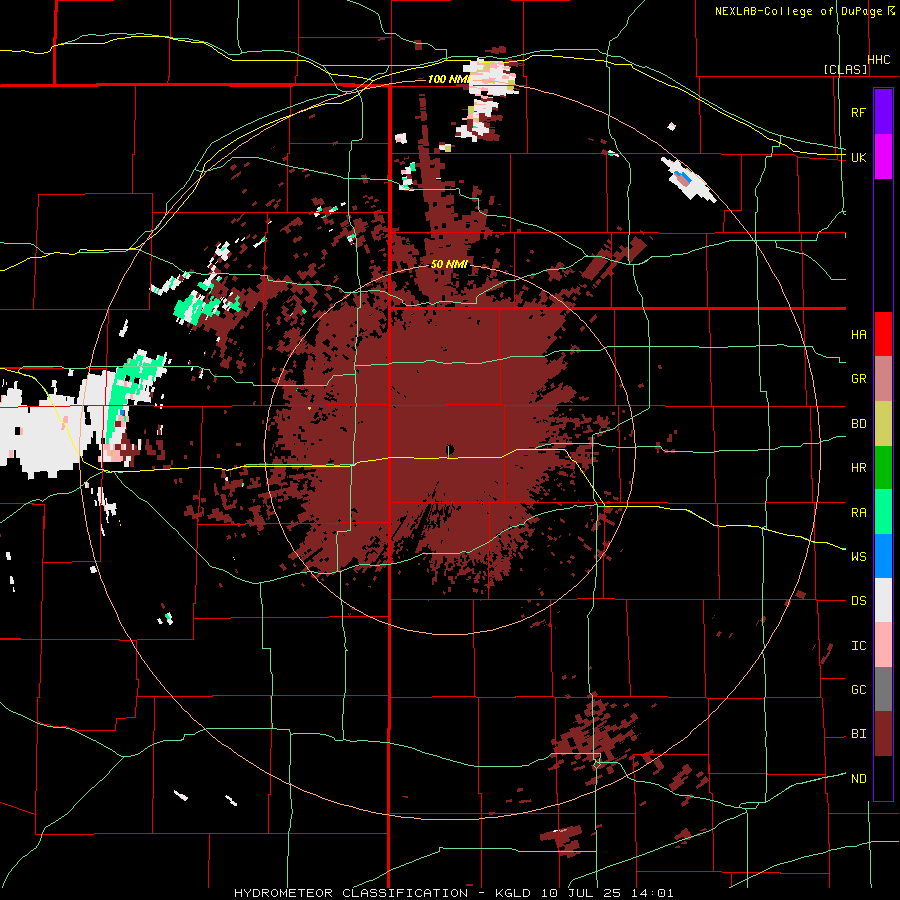Click the IC pink legend swatch
The image size is (900, 900).
(x=883, y=645)
